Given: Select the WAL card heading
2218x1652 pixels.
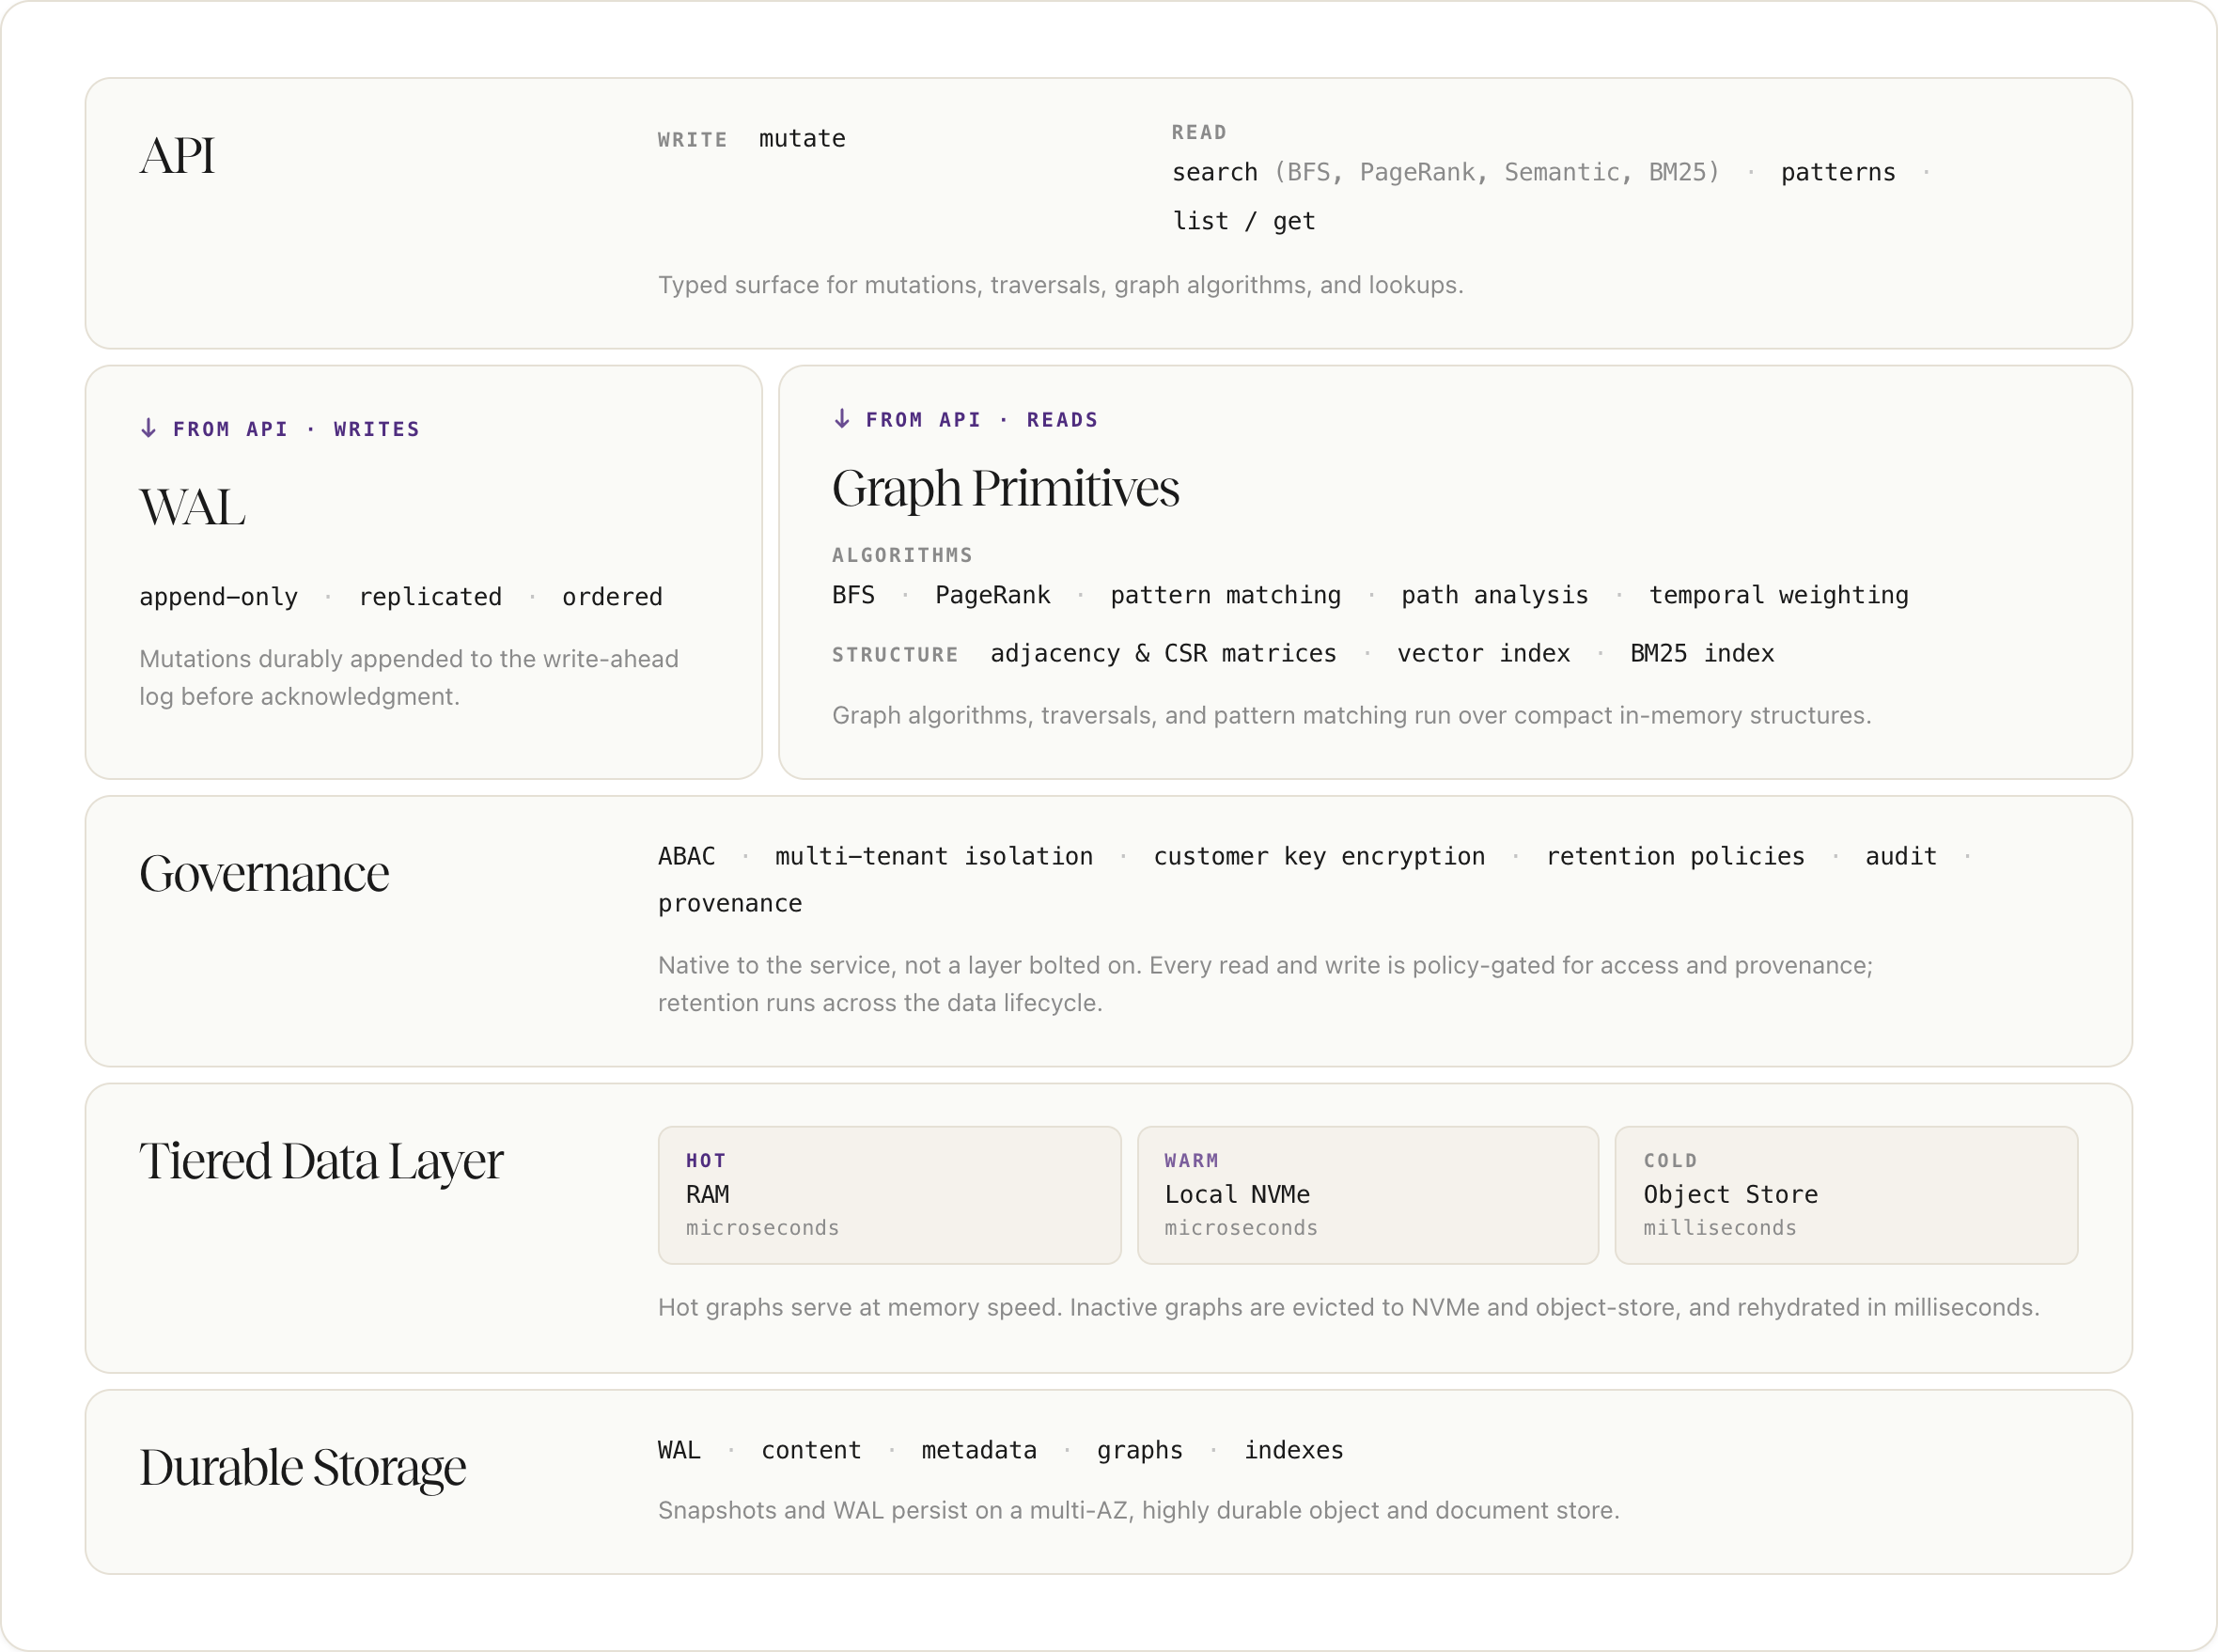Looking at the screenshot, I should click(x=192, y=507).
